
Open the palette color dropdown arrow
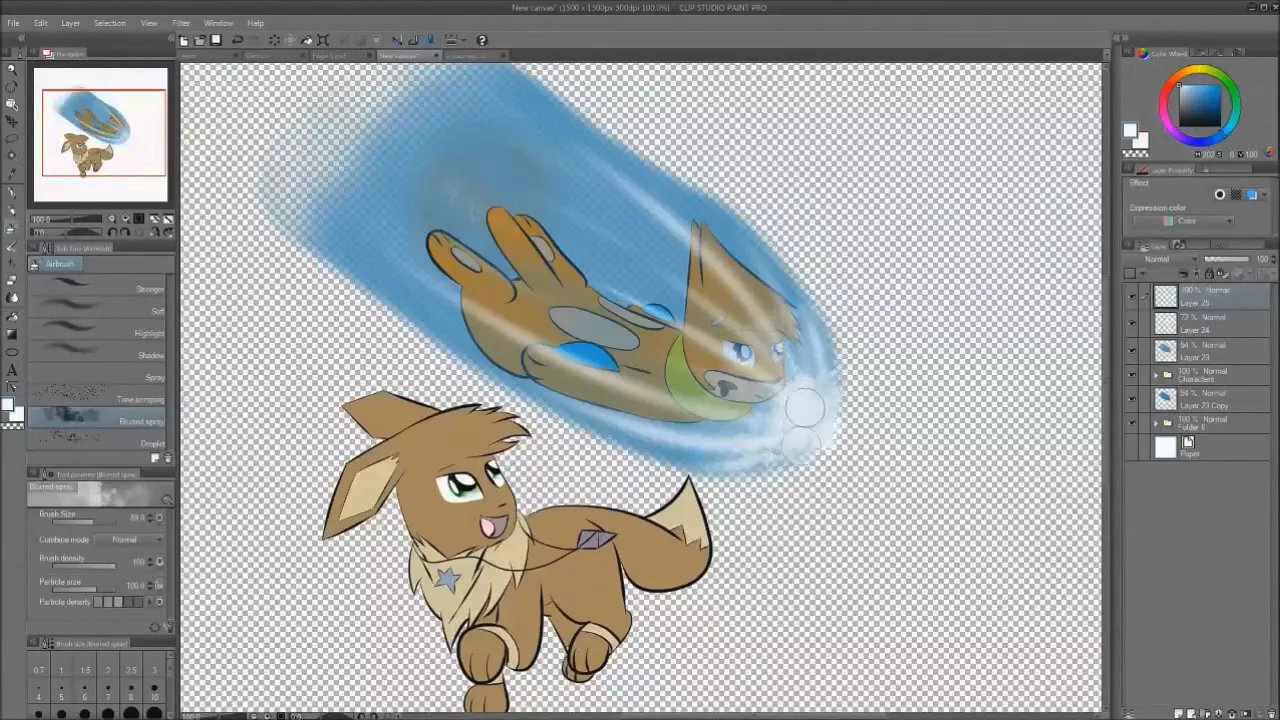[x=1142, y=273]
